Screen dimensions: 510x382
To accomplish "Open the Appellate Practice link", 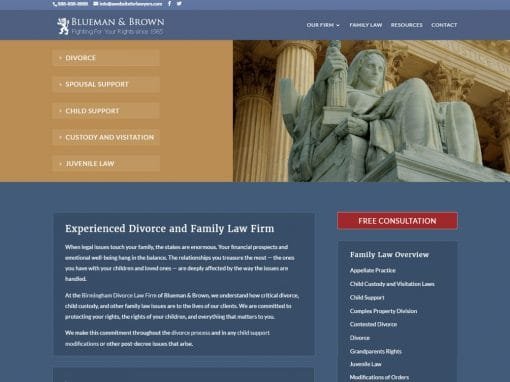I will coord(373,270).
